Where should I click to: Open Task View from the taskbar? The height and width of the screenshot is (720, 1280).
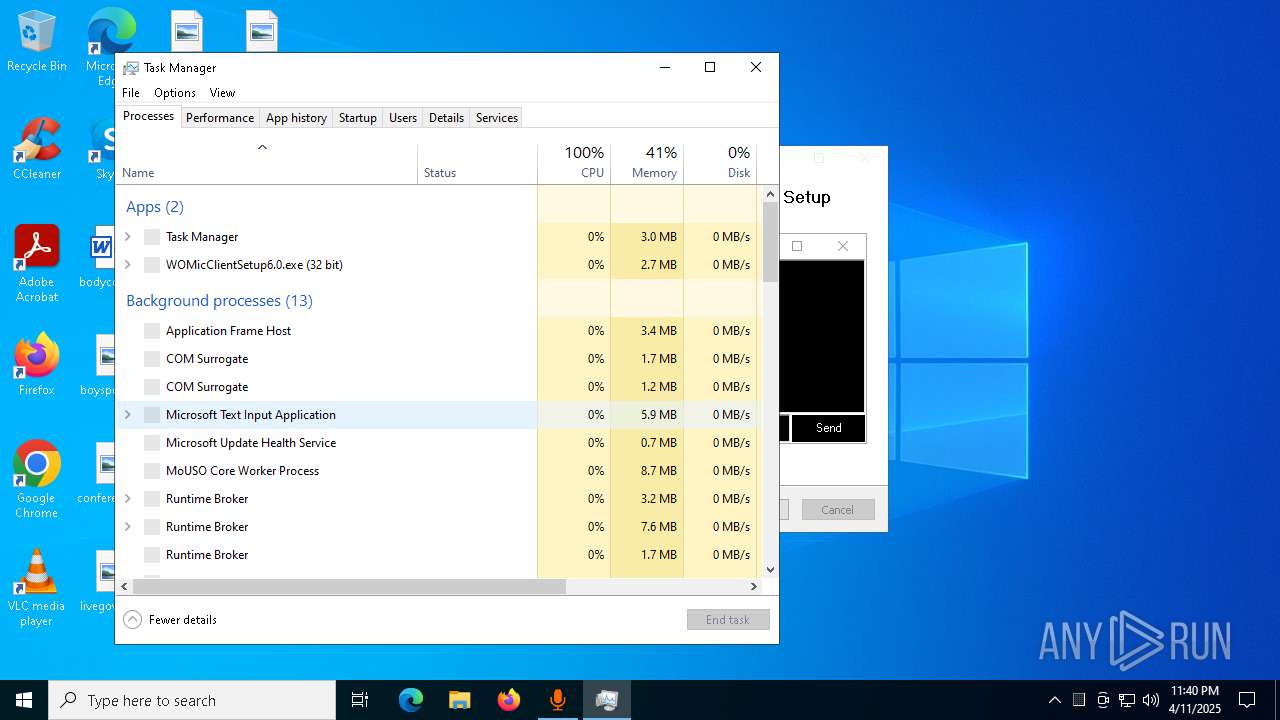click(360, 700)
